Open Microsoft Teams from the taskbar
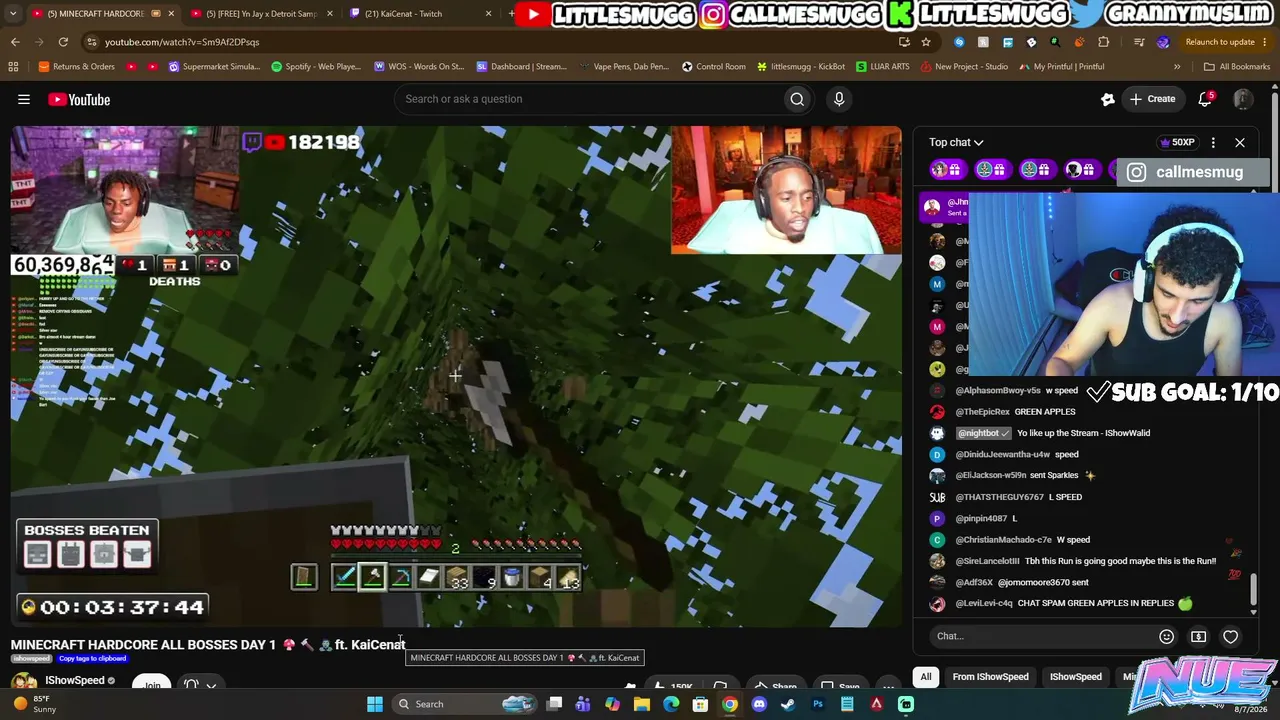The image size is (1280, 720). (583, 704)
